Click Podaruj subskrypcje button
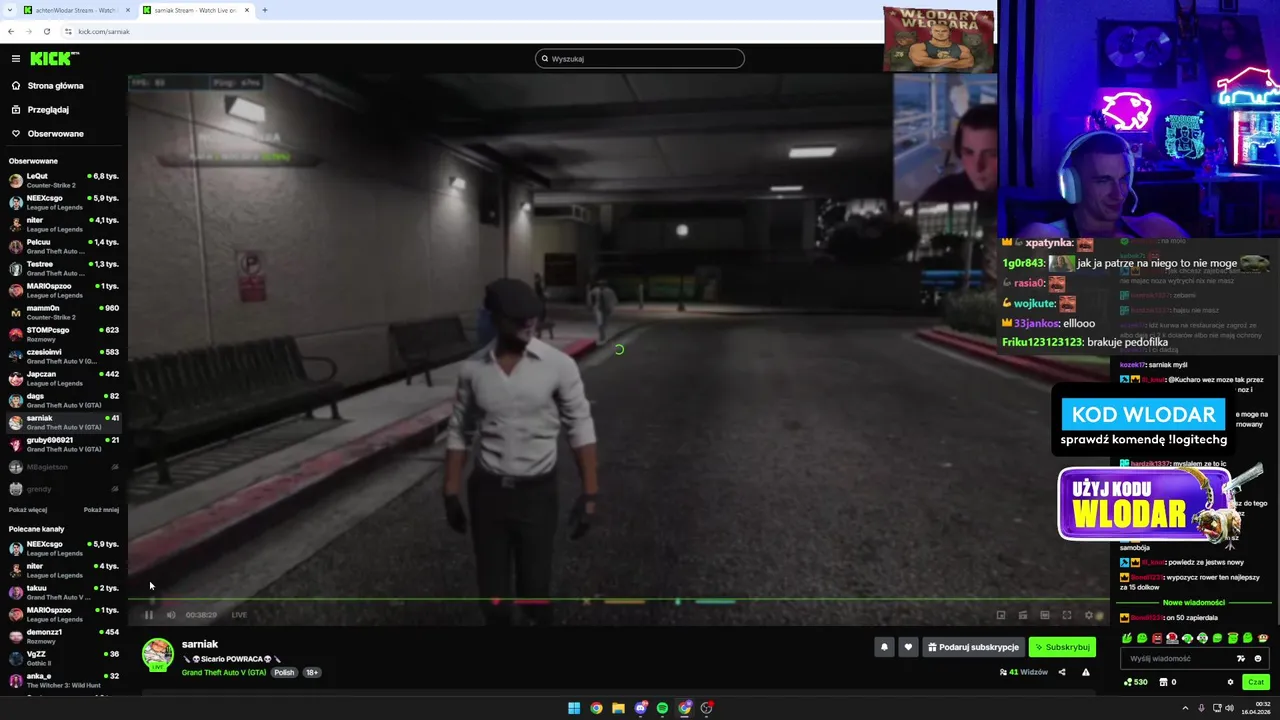 click(x=973, y=647)
